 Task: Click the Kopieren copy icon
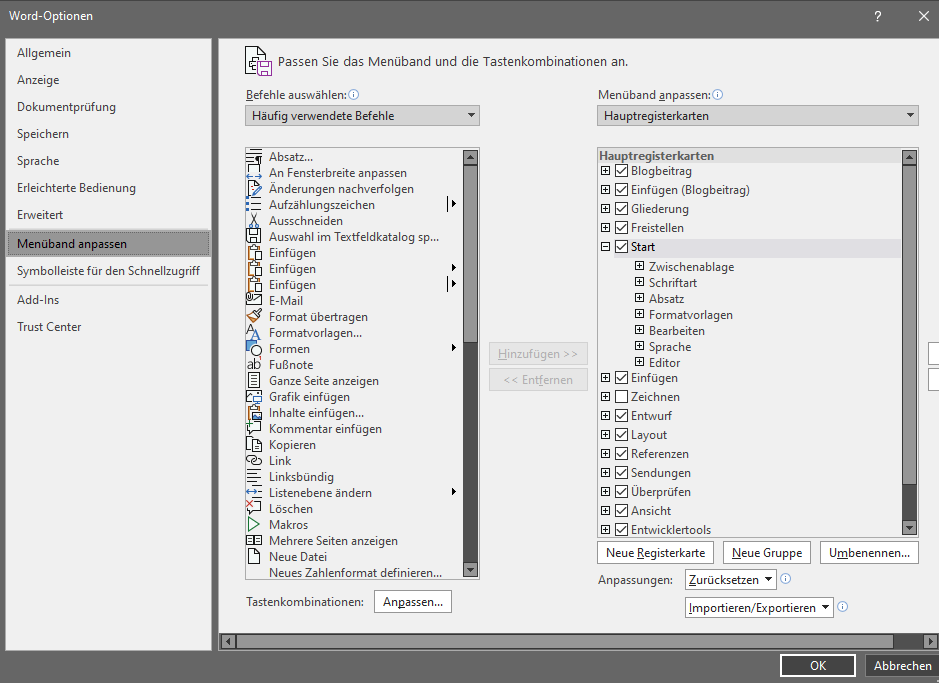point(254,445)
